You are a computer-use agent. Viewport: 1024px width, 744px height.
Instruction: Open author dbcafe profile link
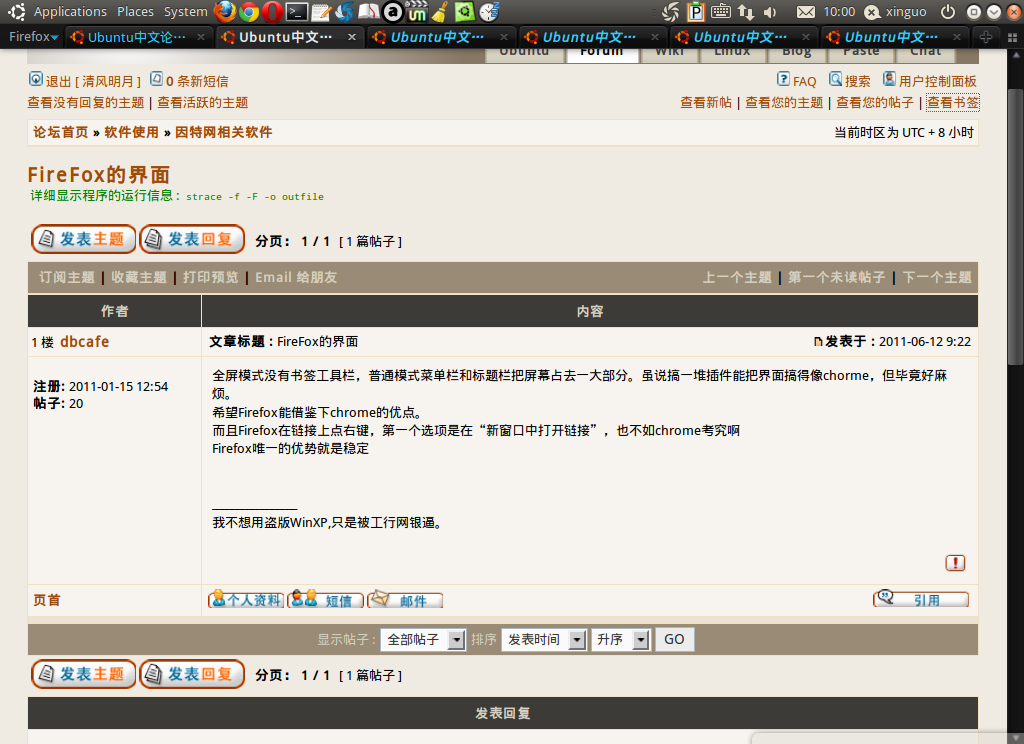(x=84, y=342)
